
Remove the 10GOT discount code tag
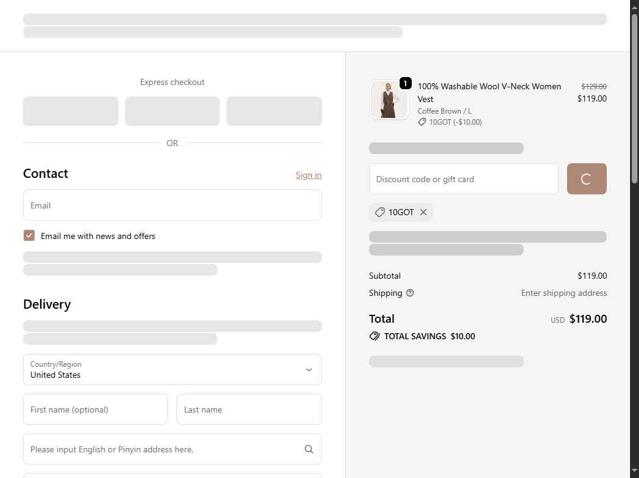423,212
